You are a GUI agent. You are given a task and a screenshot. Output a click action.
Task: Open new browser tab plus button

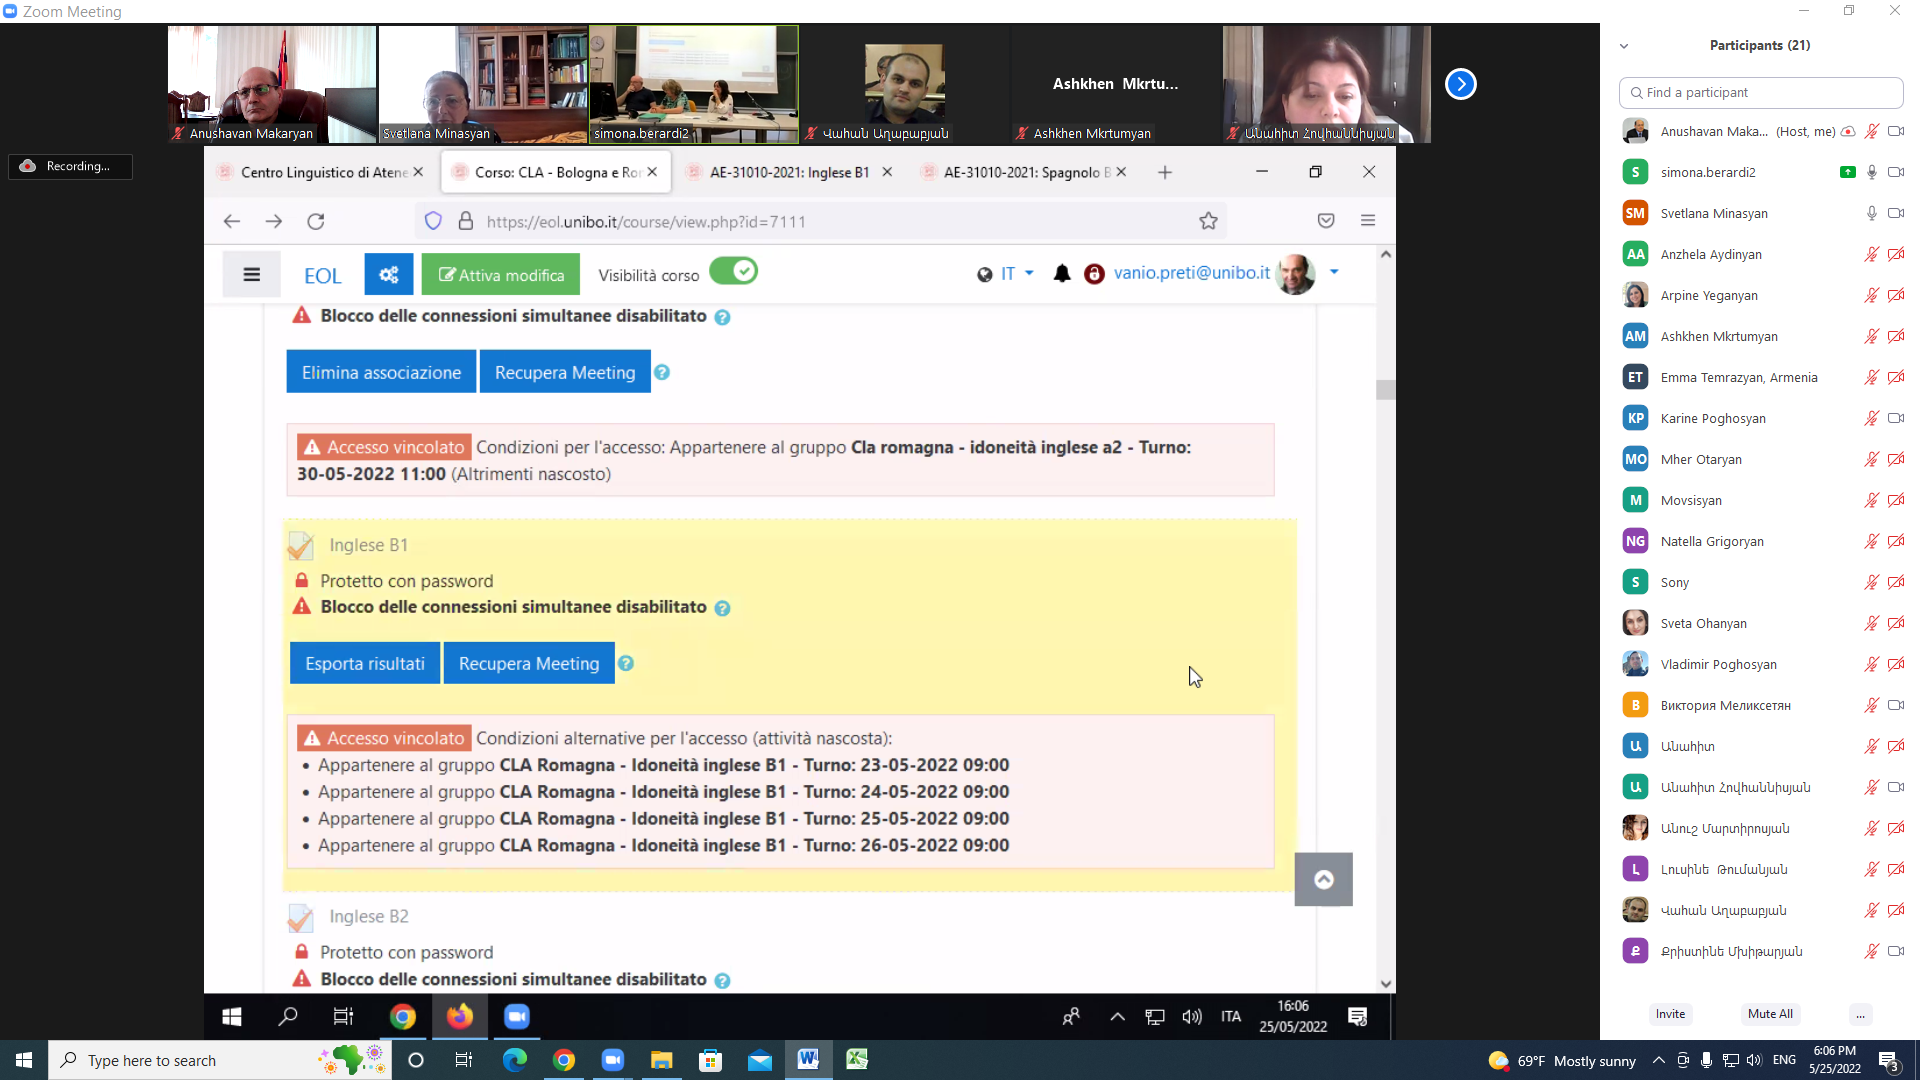(1165, 172)
